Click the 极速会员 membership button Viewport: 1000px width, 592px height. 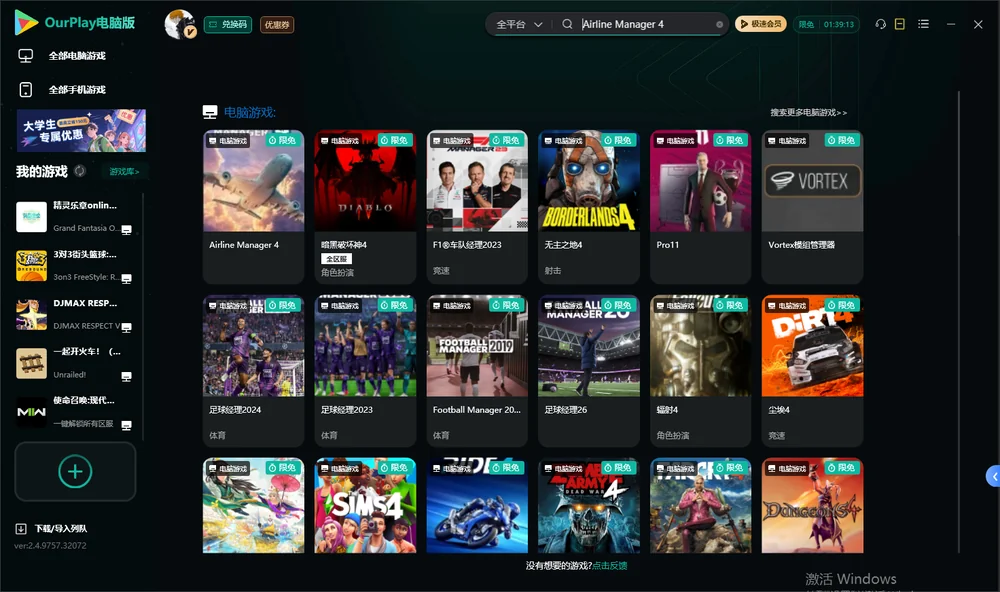pyautogui.click(x=760, y=24)
